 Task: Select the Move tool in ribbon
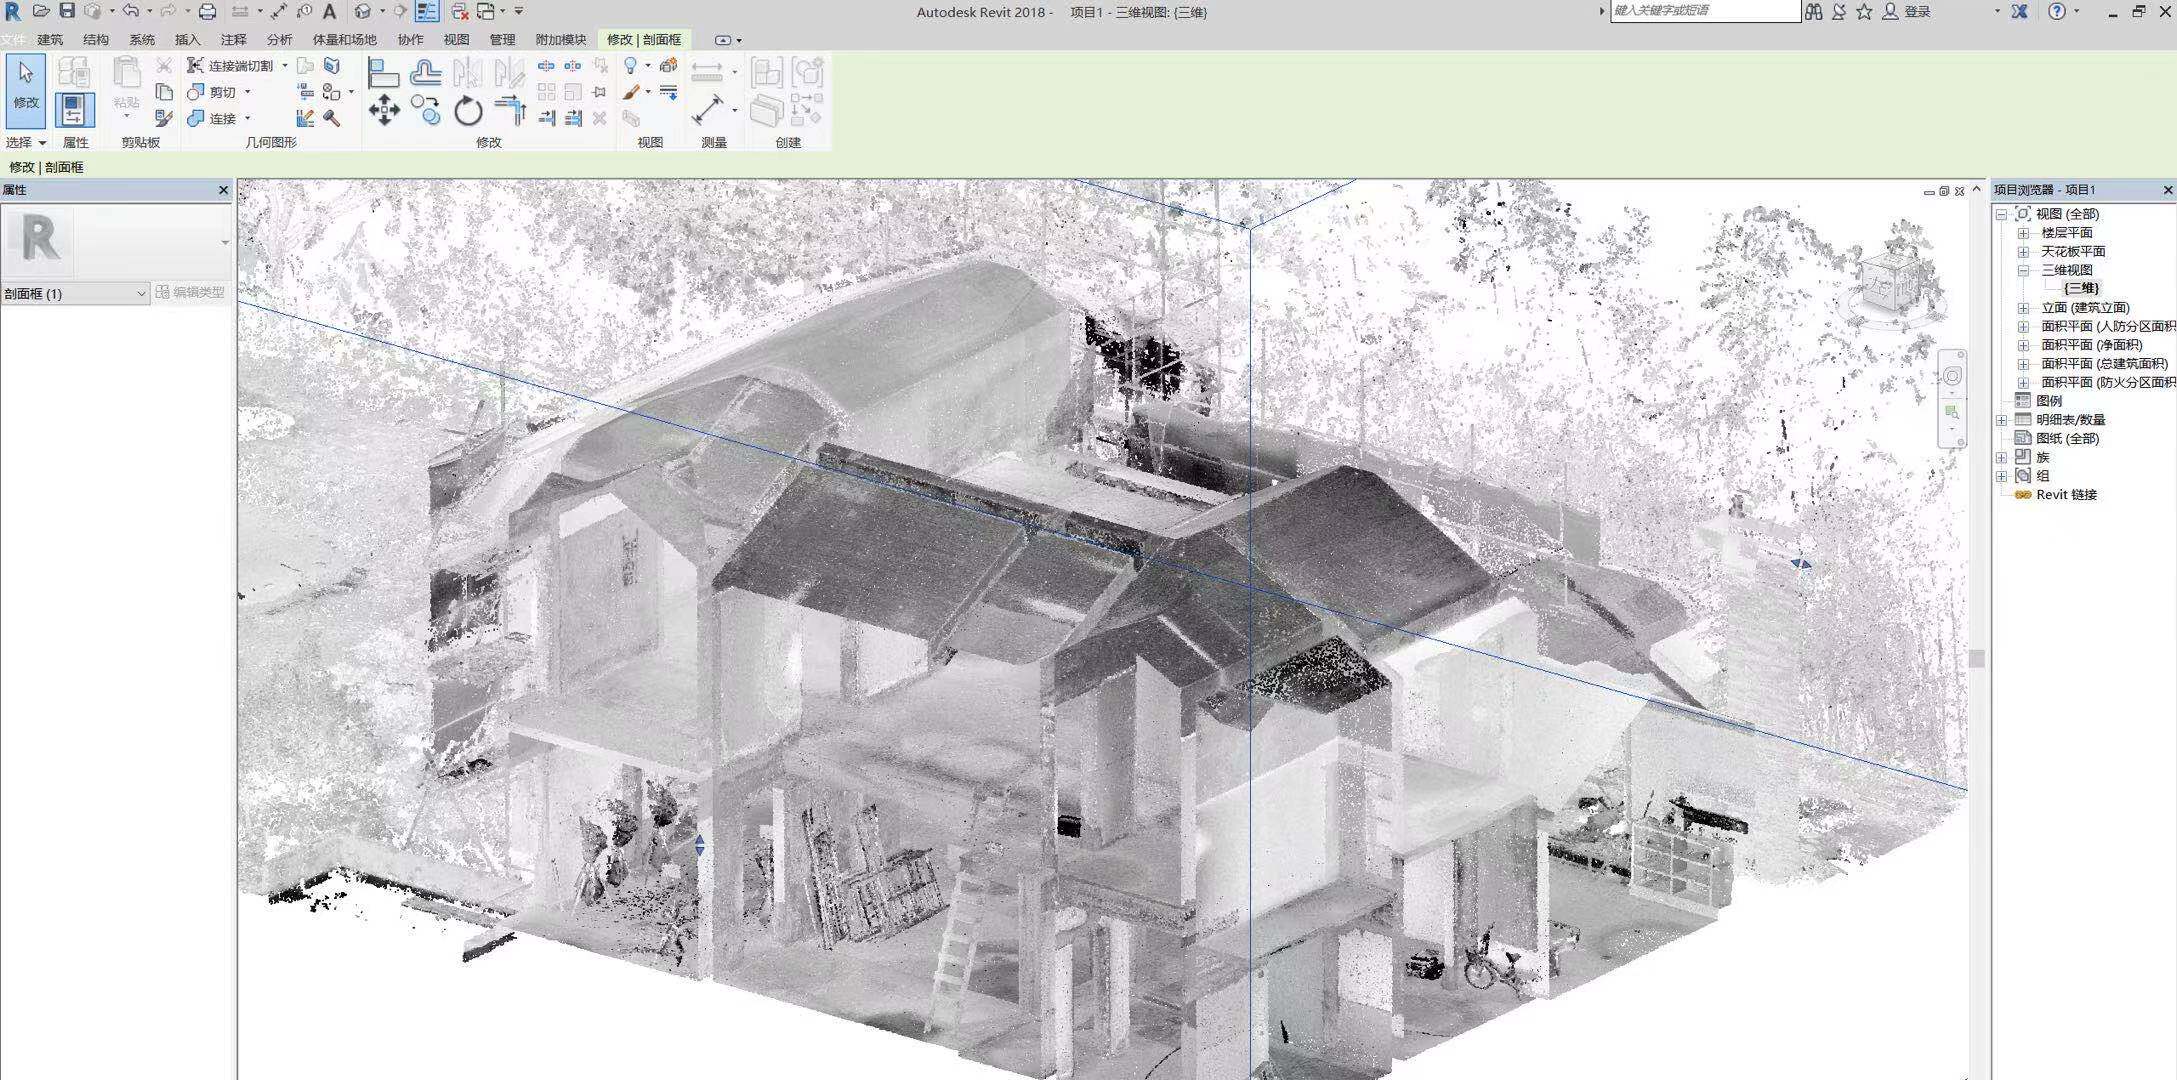[384, 110]
